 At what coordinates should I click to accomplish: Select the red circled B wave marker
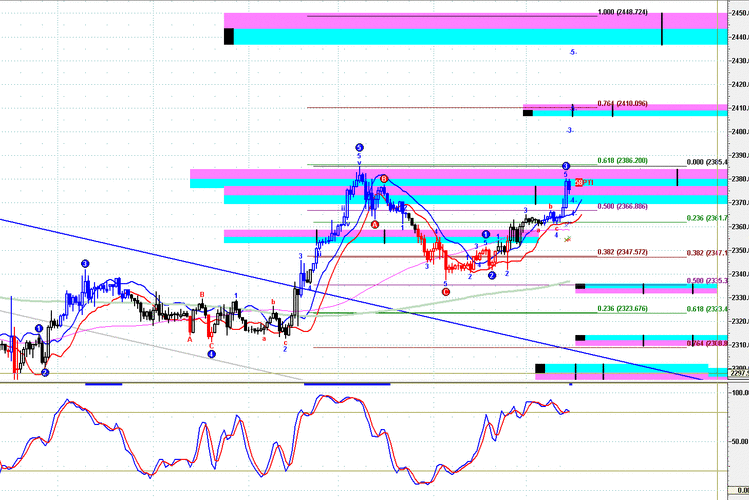[384, 179]
